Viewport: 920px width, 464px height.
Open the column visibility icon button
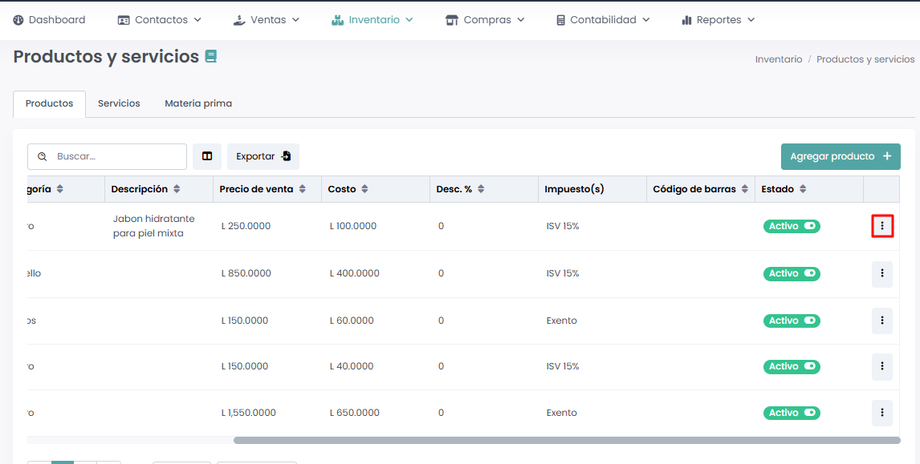(207, 156)
